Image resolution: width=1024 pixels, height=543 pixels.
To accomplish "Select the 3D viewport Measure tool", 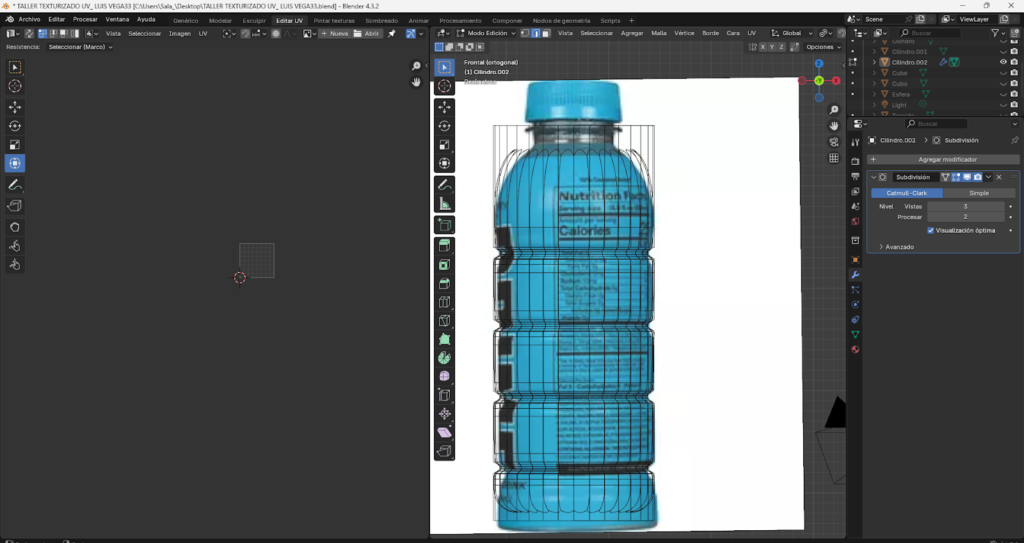I will [x=444, y=203].
